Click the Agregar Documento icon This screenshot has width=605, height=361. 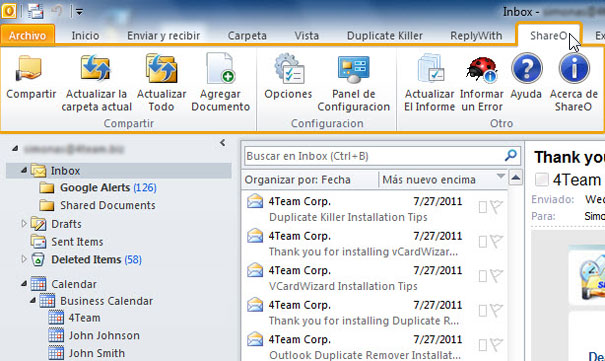point(220,69)
